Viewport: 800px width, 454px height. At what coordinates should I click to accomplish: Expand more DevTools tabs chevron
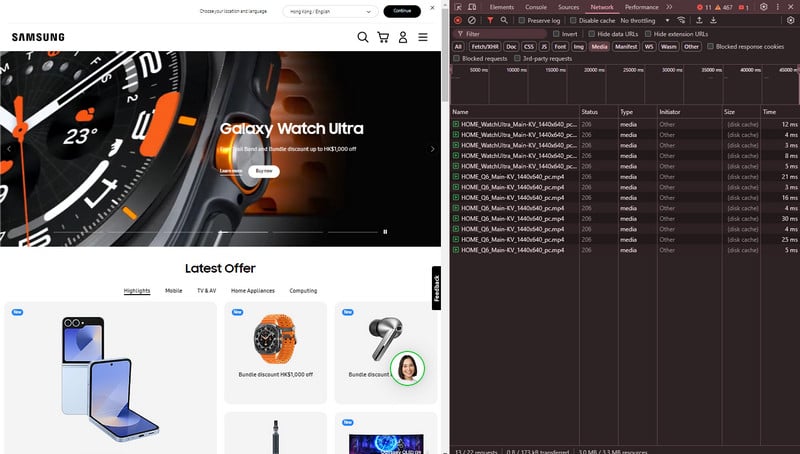(x=669, y=7)
